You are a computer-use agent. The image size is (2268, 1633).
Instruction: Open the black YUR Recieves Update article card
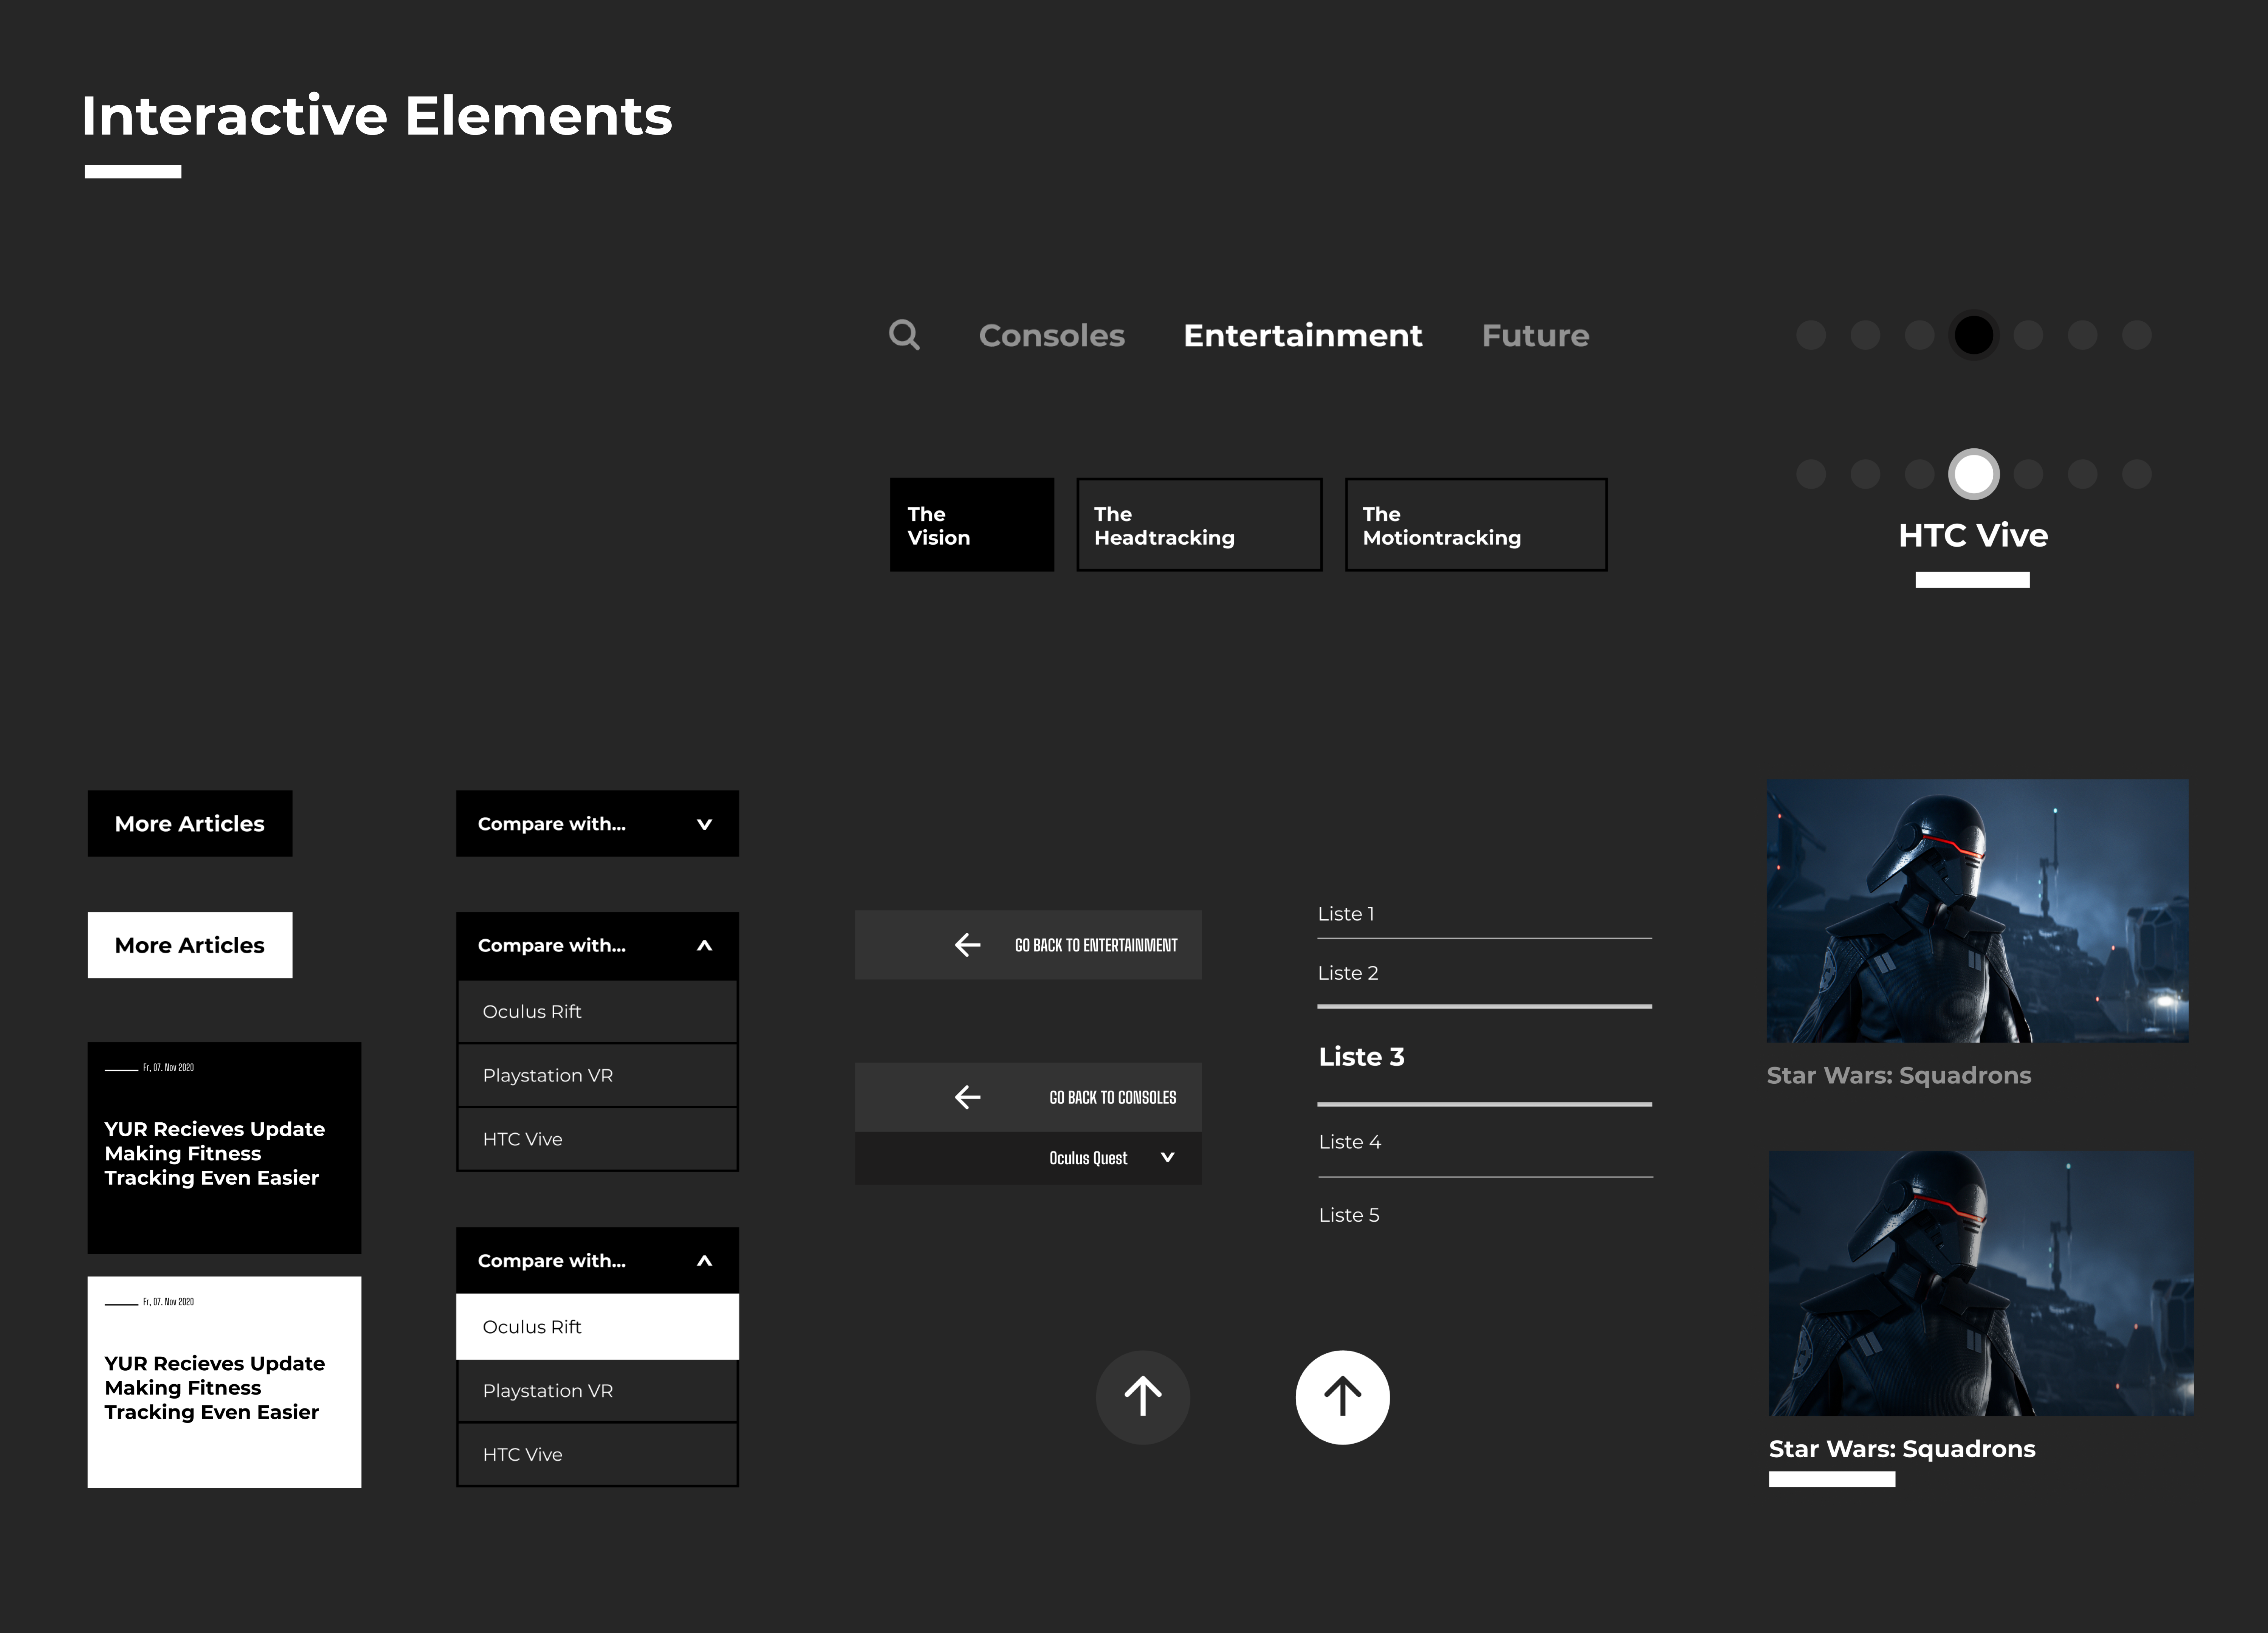224,1148
